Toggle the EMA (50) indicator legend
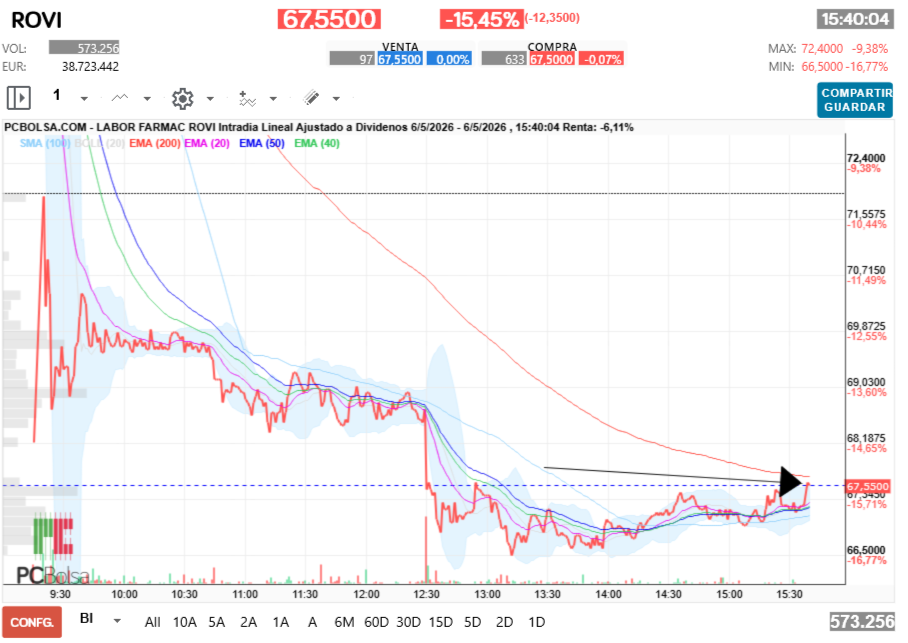The height and width of the screenshot is (643, 908). pos(262,143)
